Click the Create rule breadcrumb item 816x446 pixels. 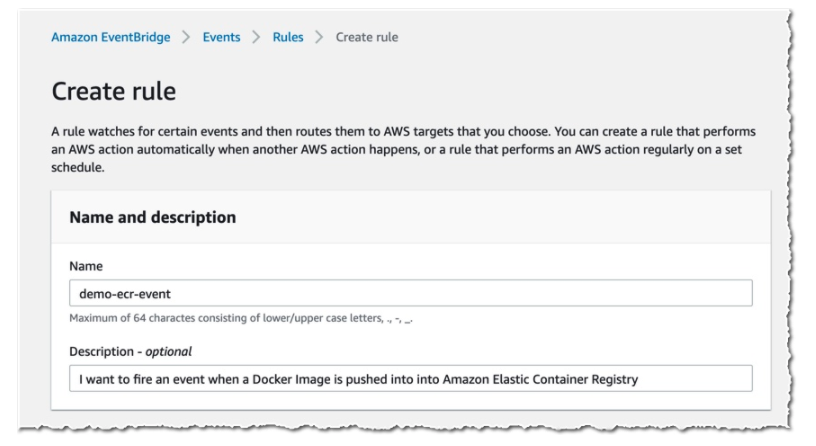(x=366, y=37)
